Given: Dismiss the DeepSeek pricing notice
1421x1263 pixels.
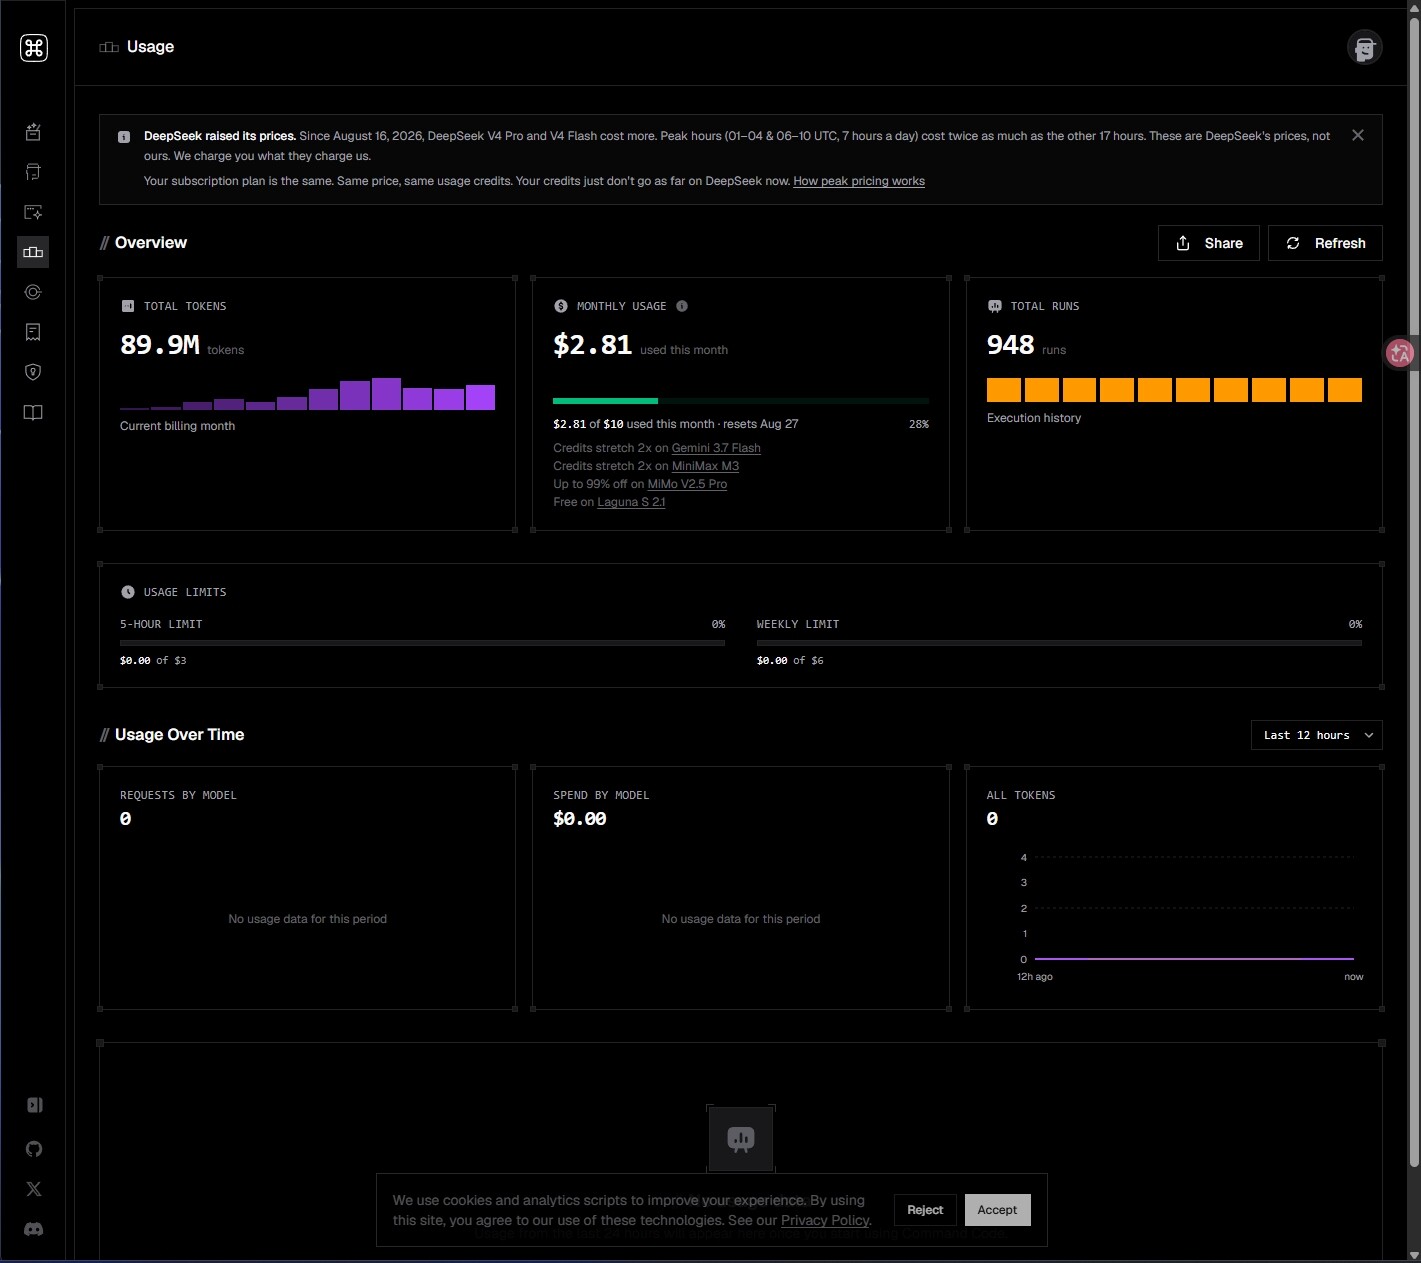Looking at the screenshot, I should (x=1358, y=135).
